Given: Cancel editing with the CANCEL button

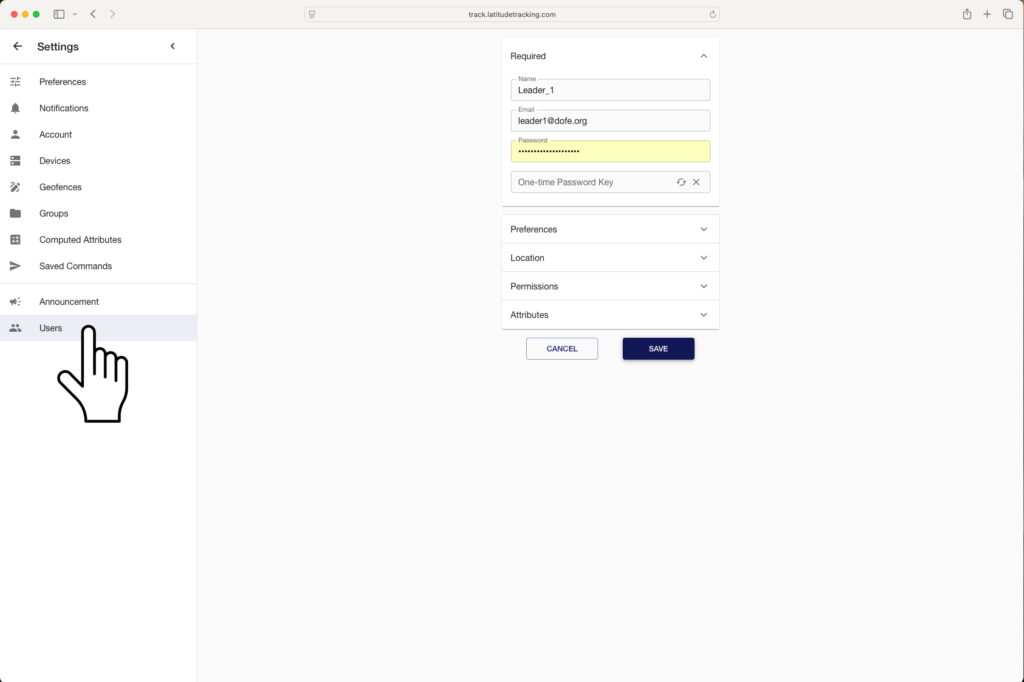Looking at the screenshot, I should pos(561,348).
